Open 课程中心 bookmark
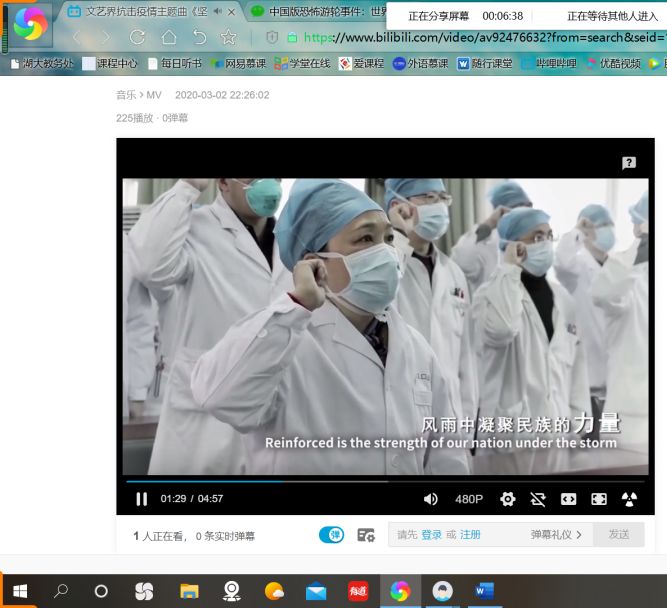This screenshot has height=608, width=667. pos(110,63)
